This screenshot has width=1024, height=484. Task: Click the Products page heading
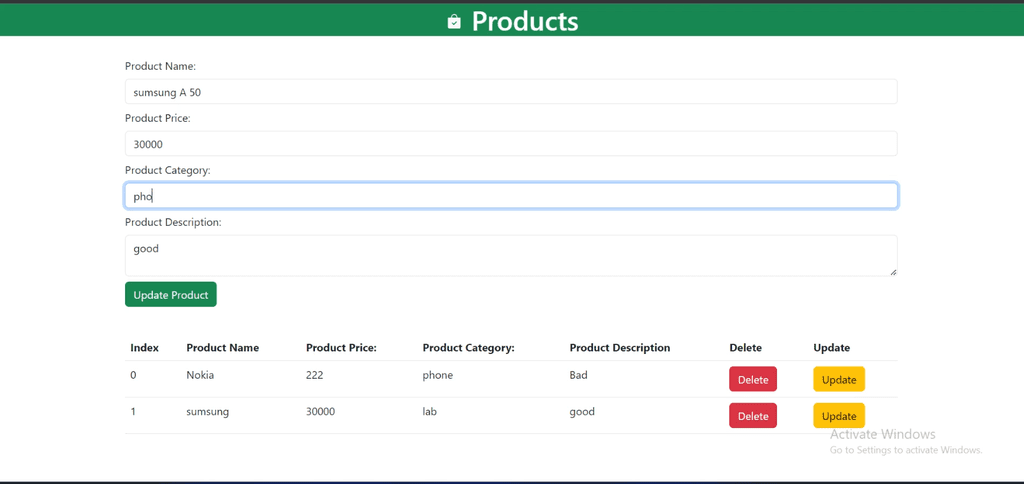click(525, 22)
